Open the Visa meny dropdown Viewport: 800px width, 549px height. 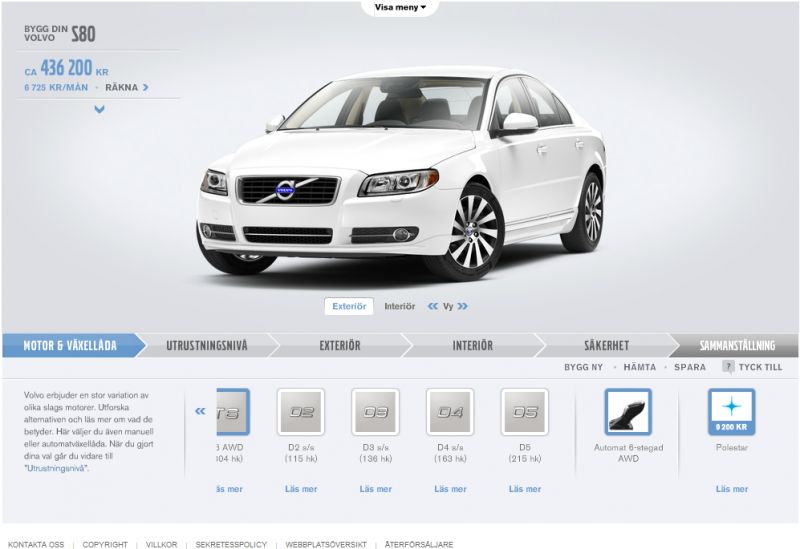coord(400,7)
